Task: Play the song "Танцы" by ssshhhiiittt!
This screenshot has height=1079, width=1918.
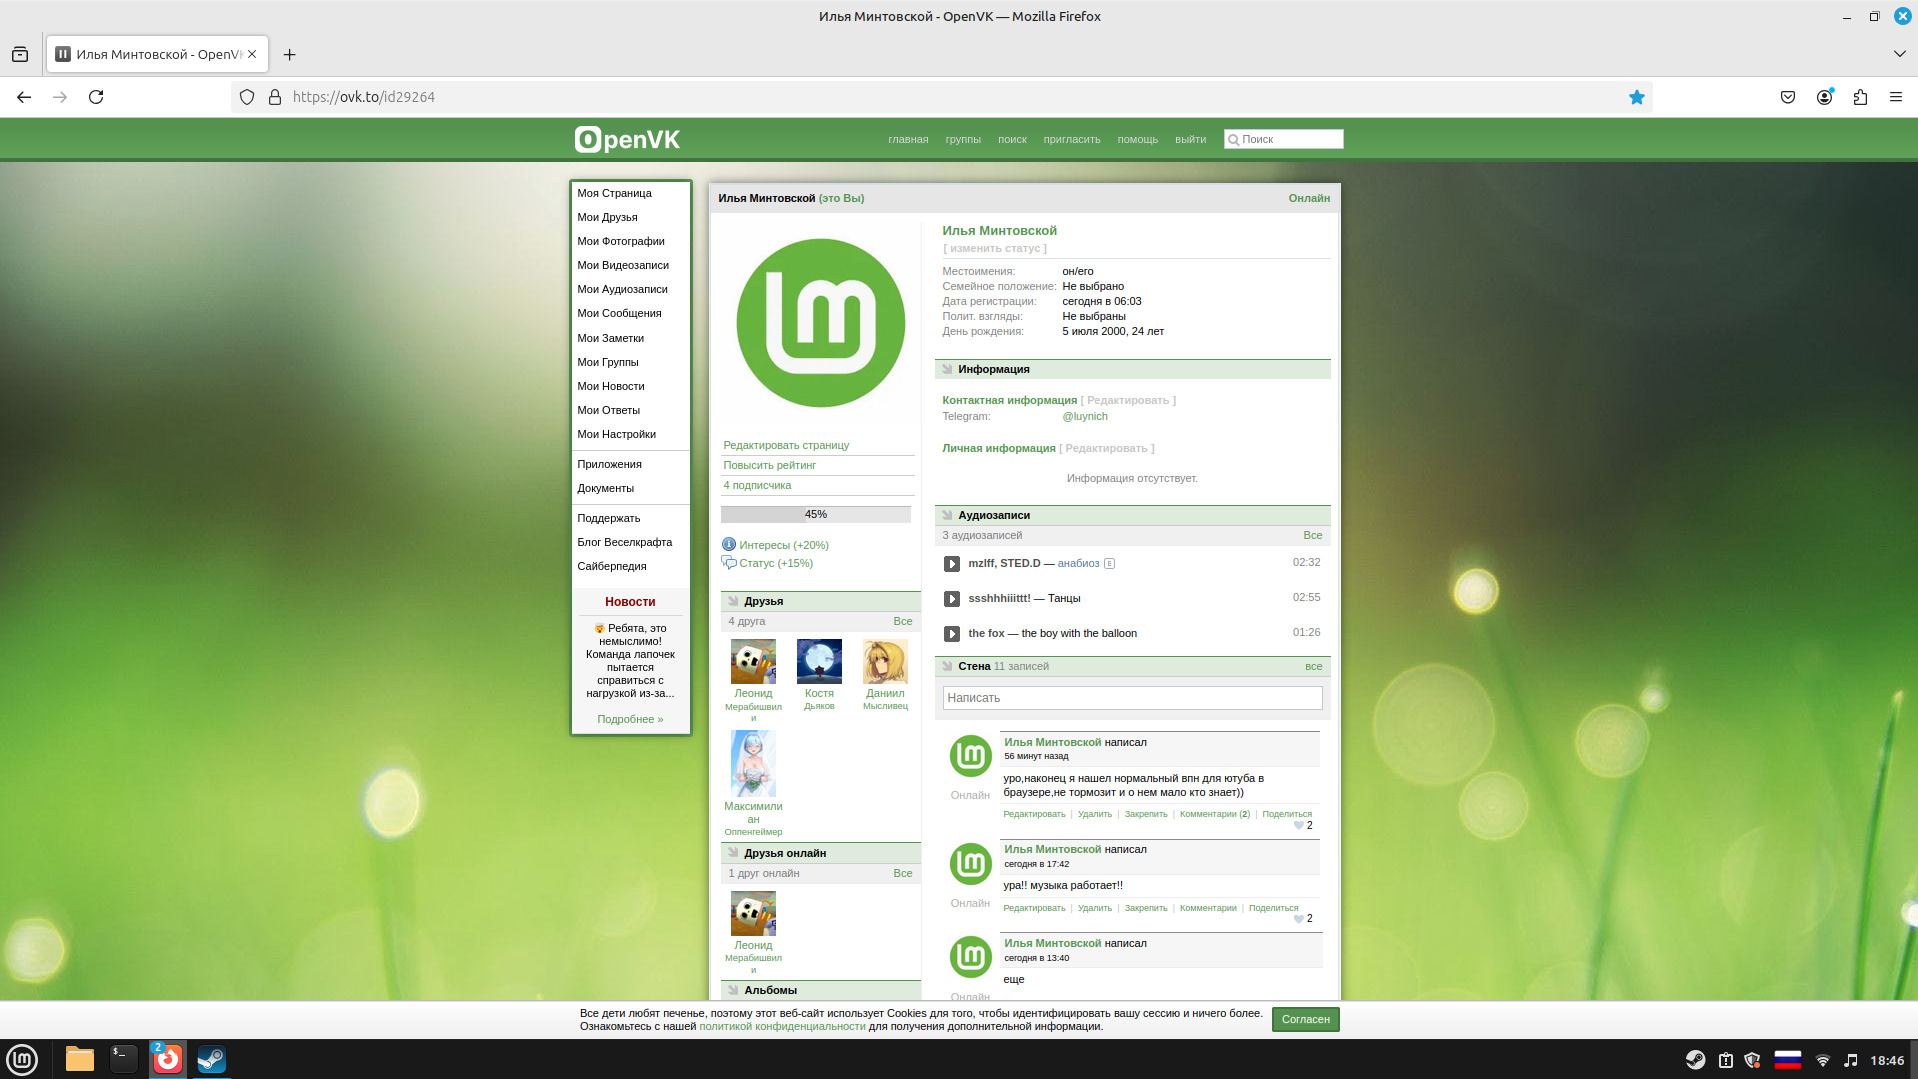Action: coord(951,599)
